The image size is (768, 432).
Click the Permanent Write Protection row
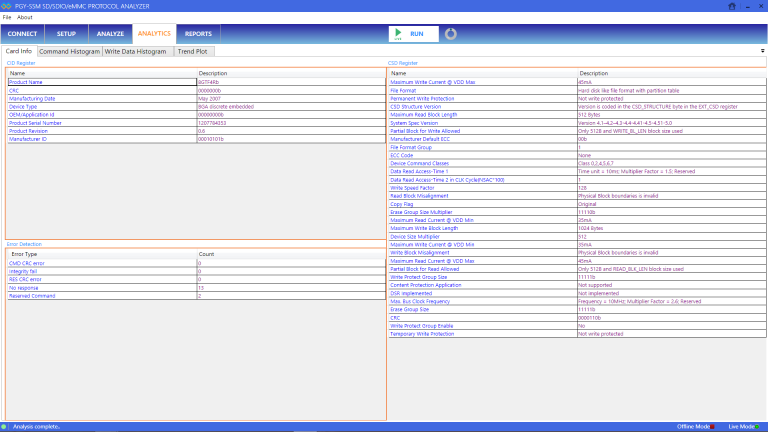pyautogui.click(x=577, y=98)
